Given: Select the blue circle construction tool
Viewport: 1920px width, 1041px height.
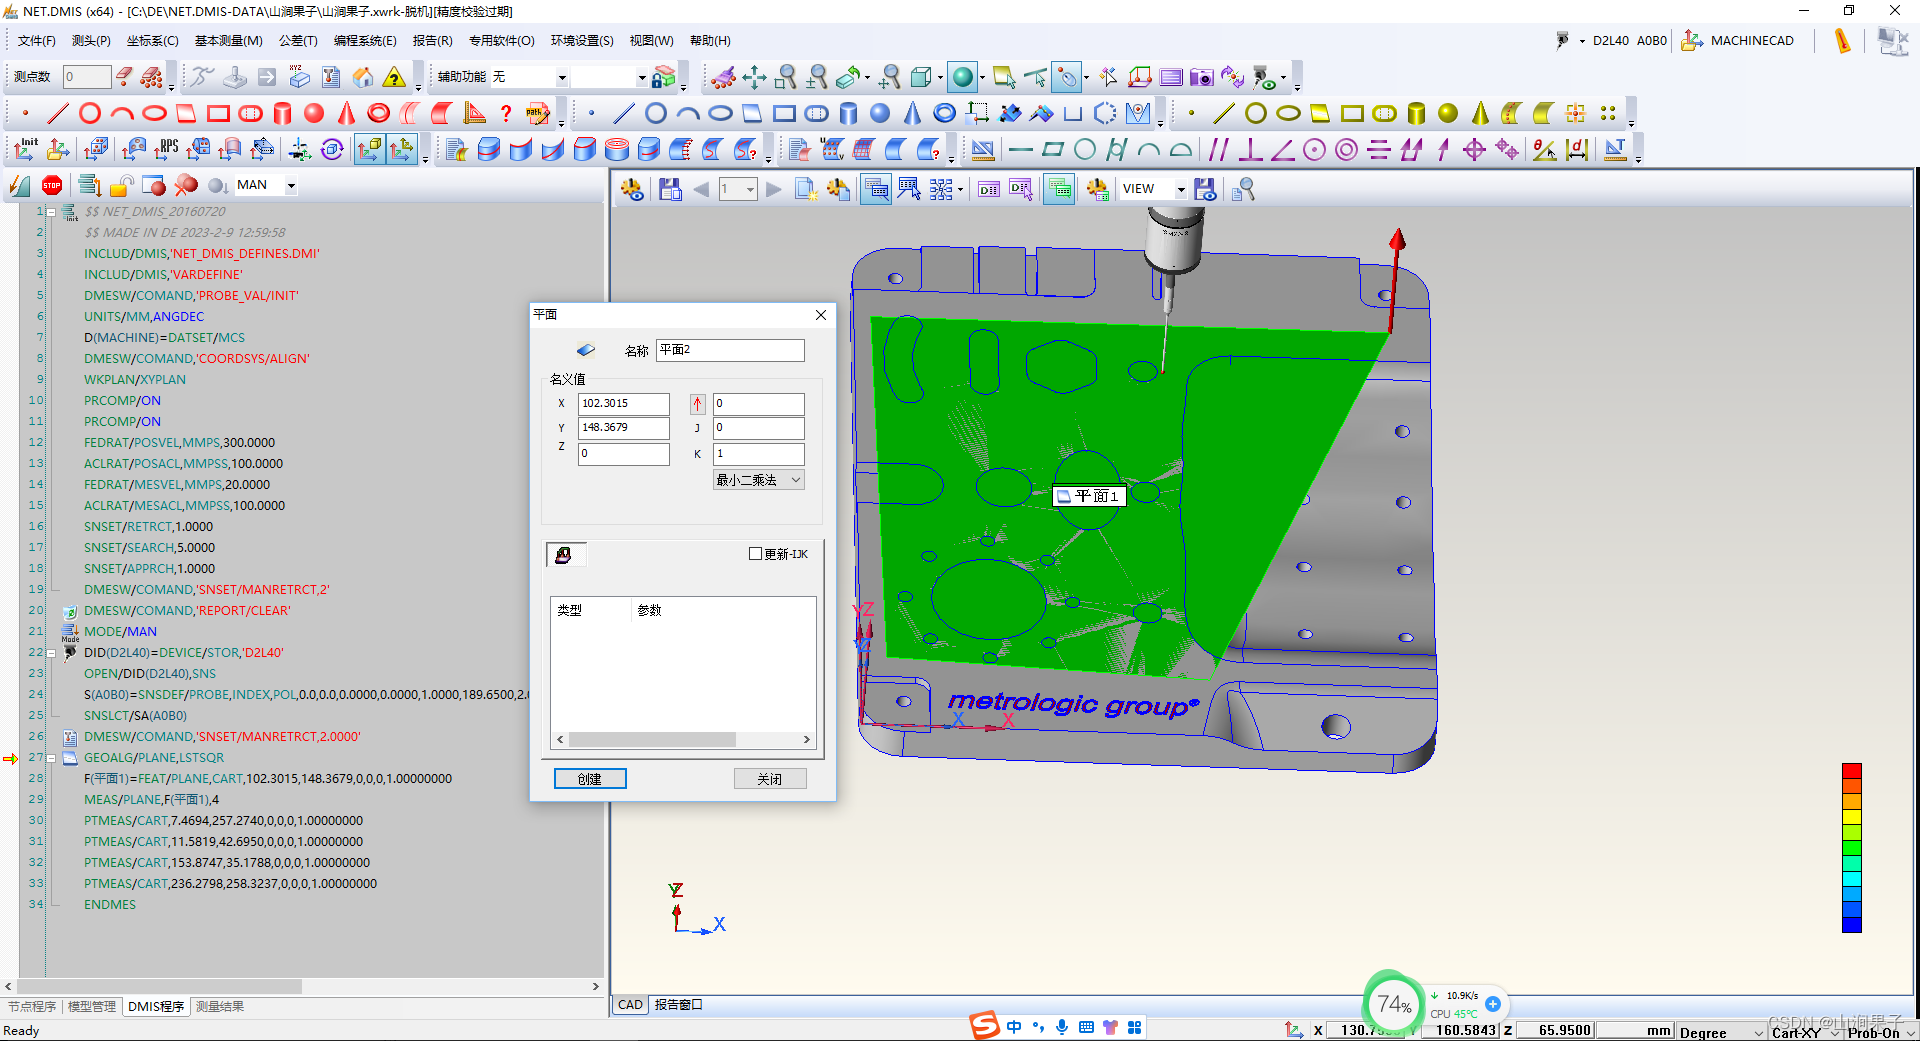Looking at the screenshot, I should pyautogui.click(x=656, y=113).
